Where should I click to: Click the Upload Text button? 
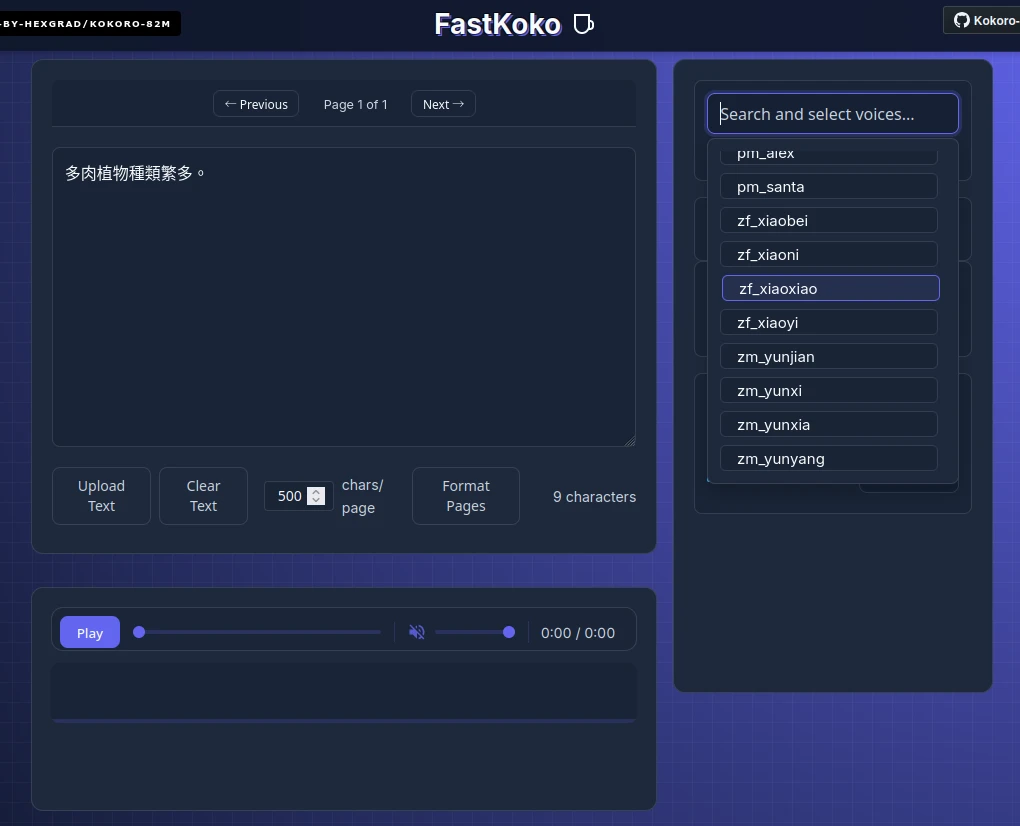point(102,496)
